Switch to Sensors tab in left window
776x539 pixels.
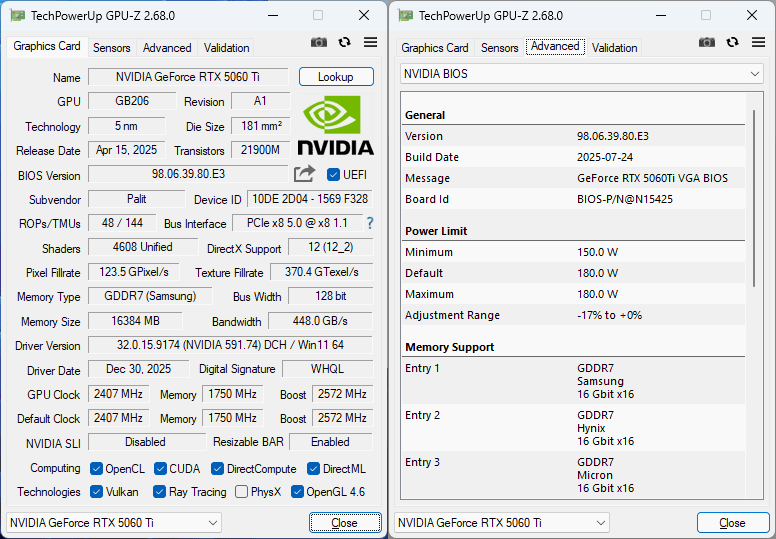click(111, 48)
